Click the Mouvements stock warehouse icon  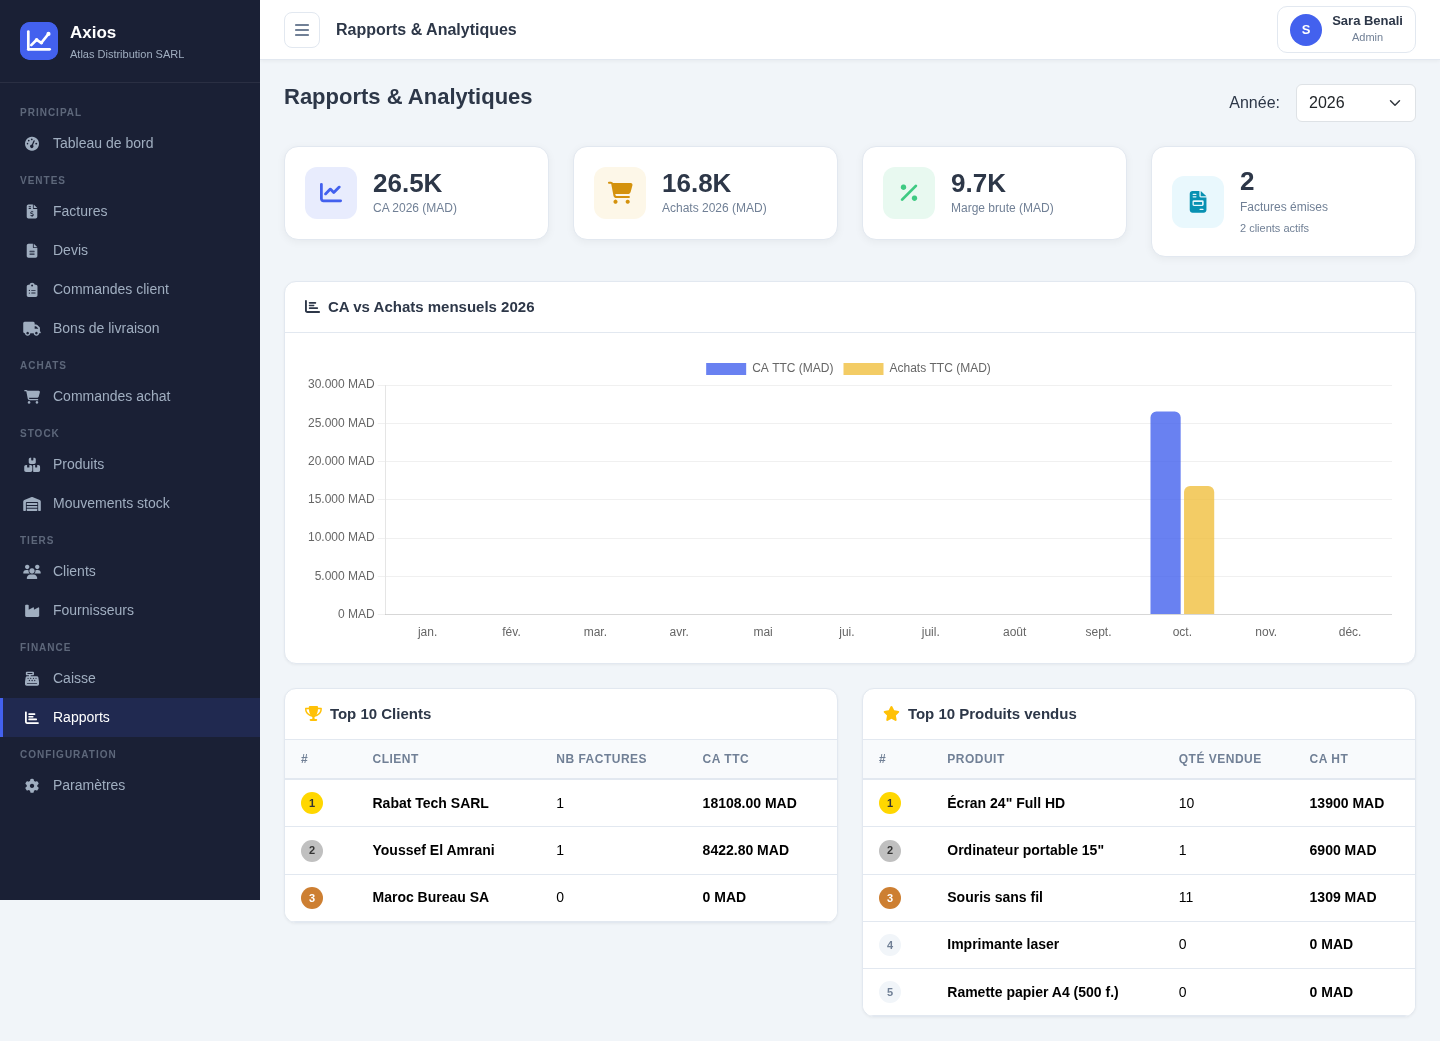tap(32, 503)
